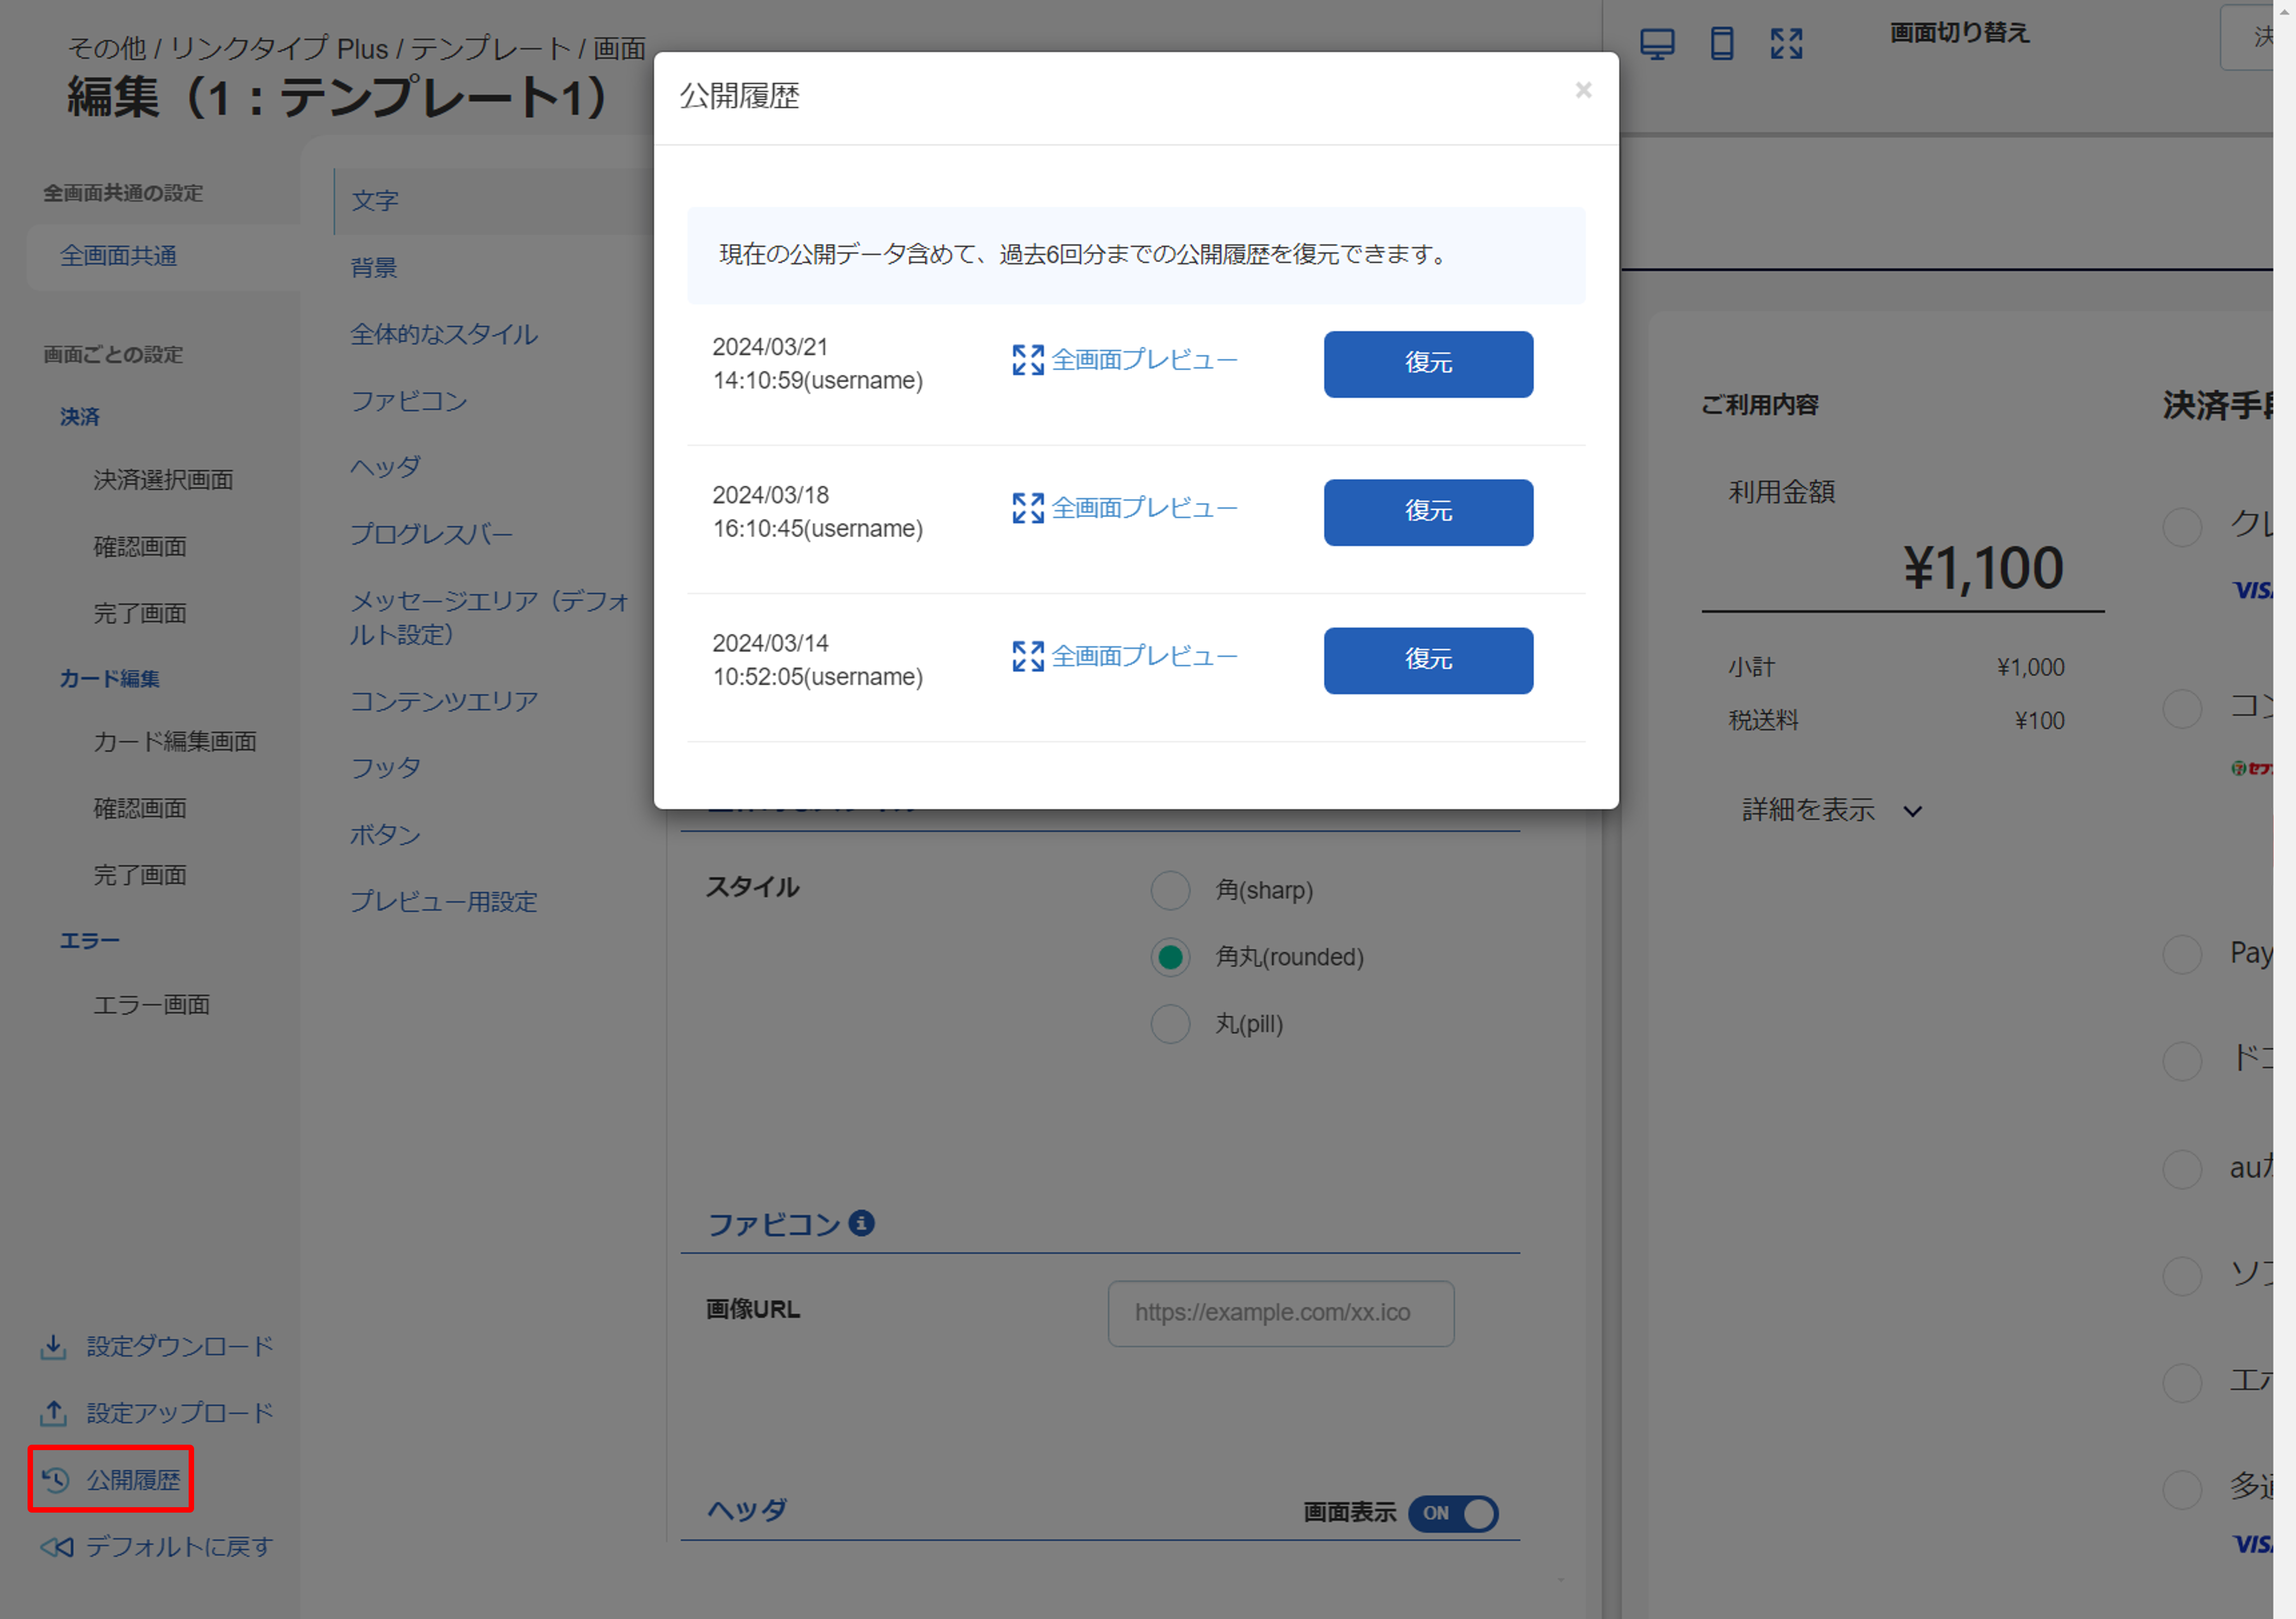Image resolution: width=2296 pixels, height=1619 pixels.
Task: Click fullscreen icon for 2024/03/14 entry
Action: [1028, 656]
